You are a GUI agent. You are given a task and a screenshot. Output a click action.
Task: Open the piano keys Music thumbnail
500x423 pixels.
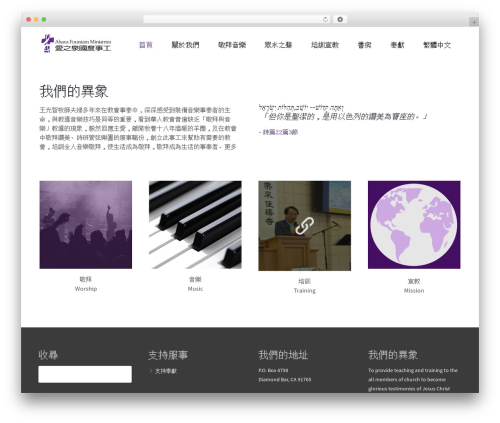click(195, 225)
